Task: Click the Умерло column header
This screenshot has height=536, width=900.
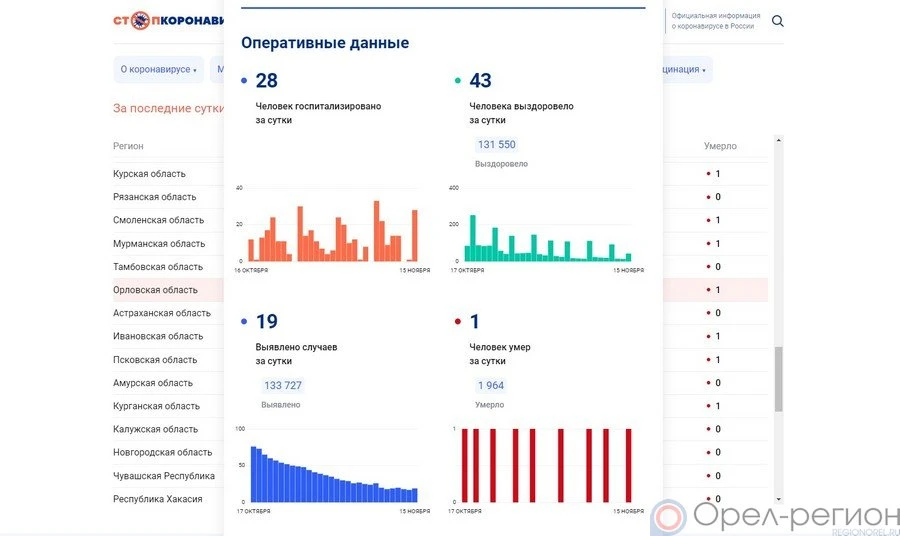Action: 720,146
